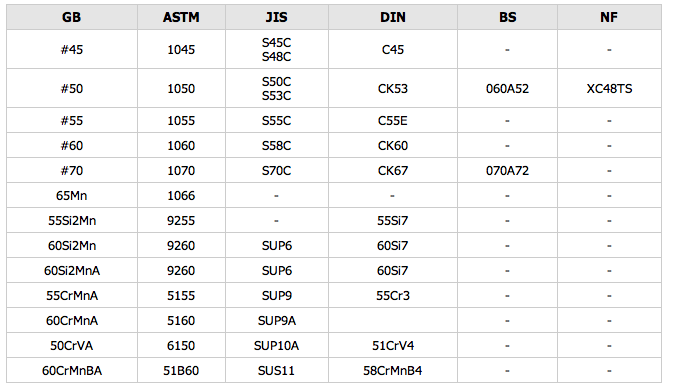The height and width of the screenshot is (390, 677).
Task: Click the 060A52 cell
Action: click(x=507, y=89)
